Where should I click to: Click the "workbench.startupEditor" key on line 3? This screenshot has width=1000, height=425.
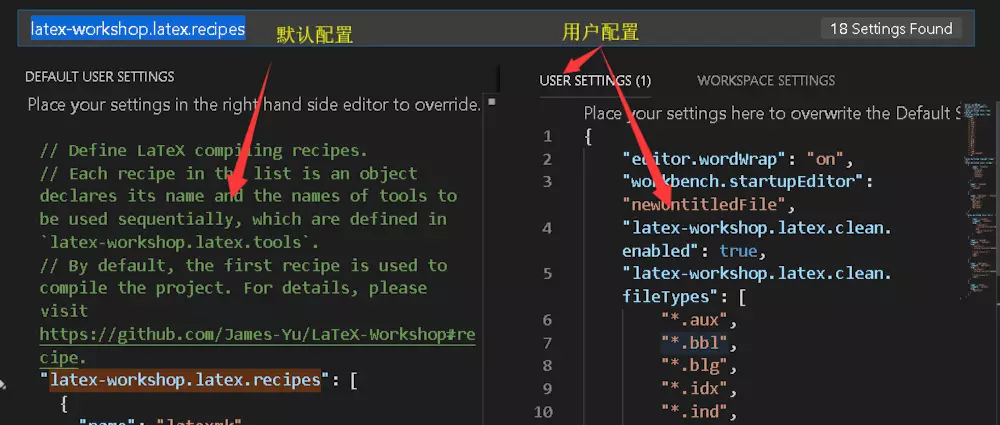pos(744,182)
